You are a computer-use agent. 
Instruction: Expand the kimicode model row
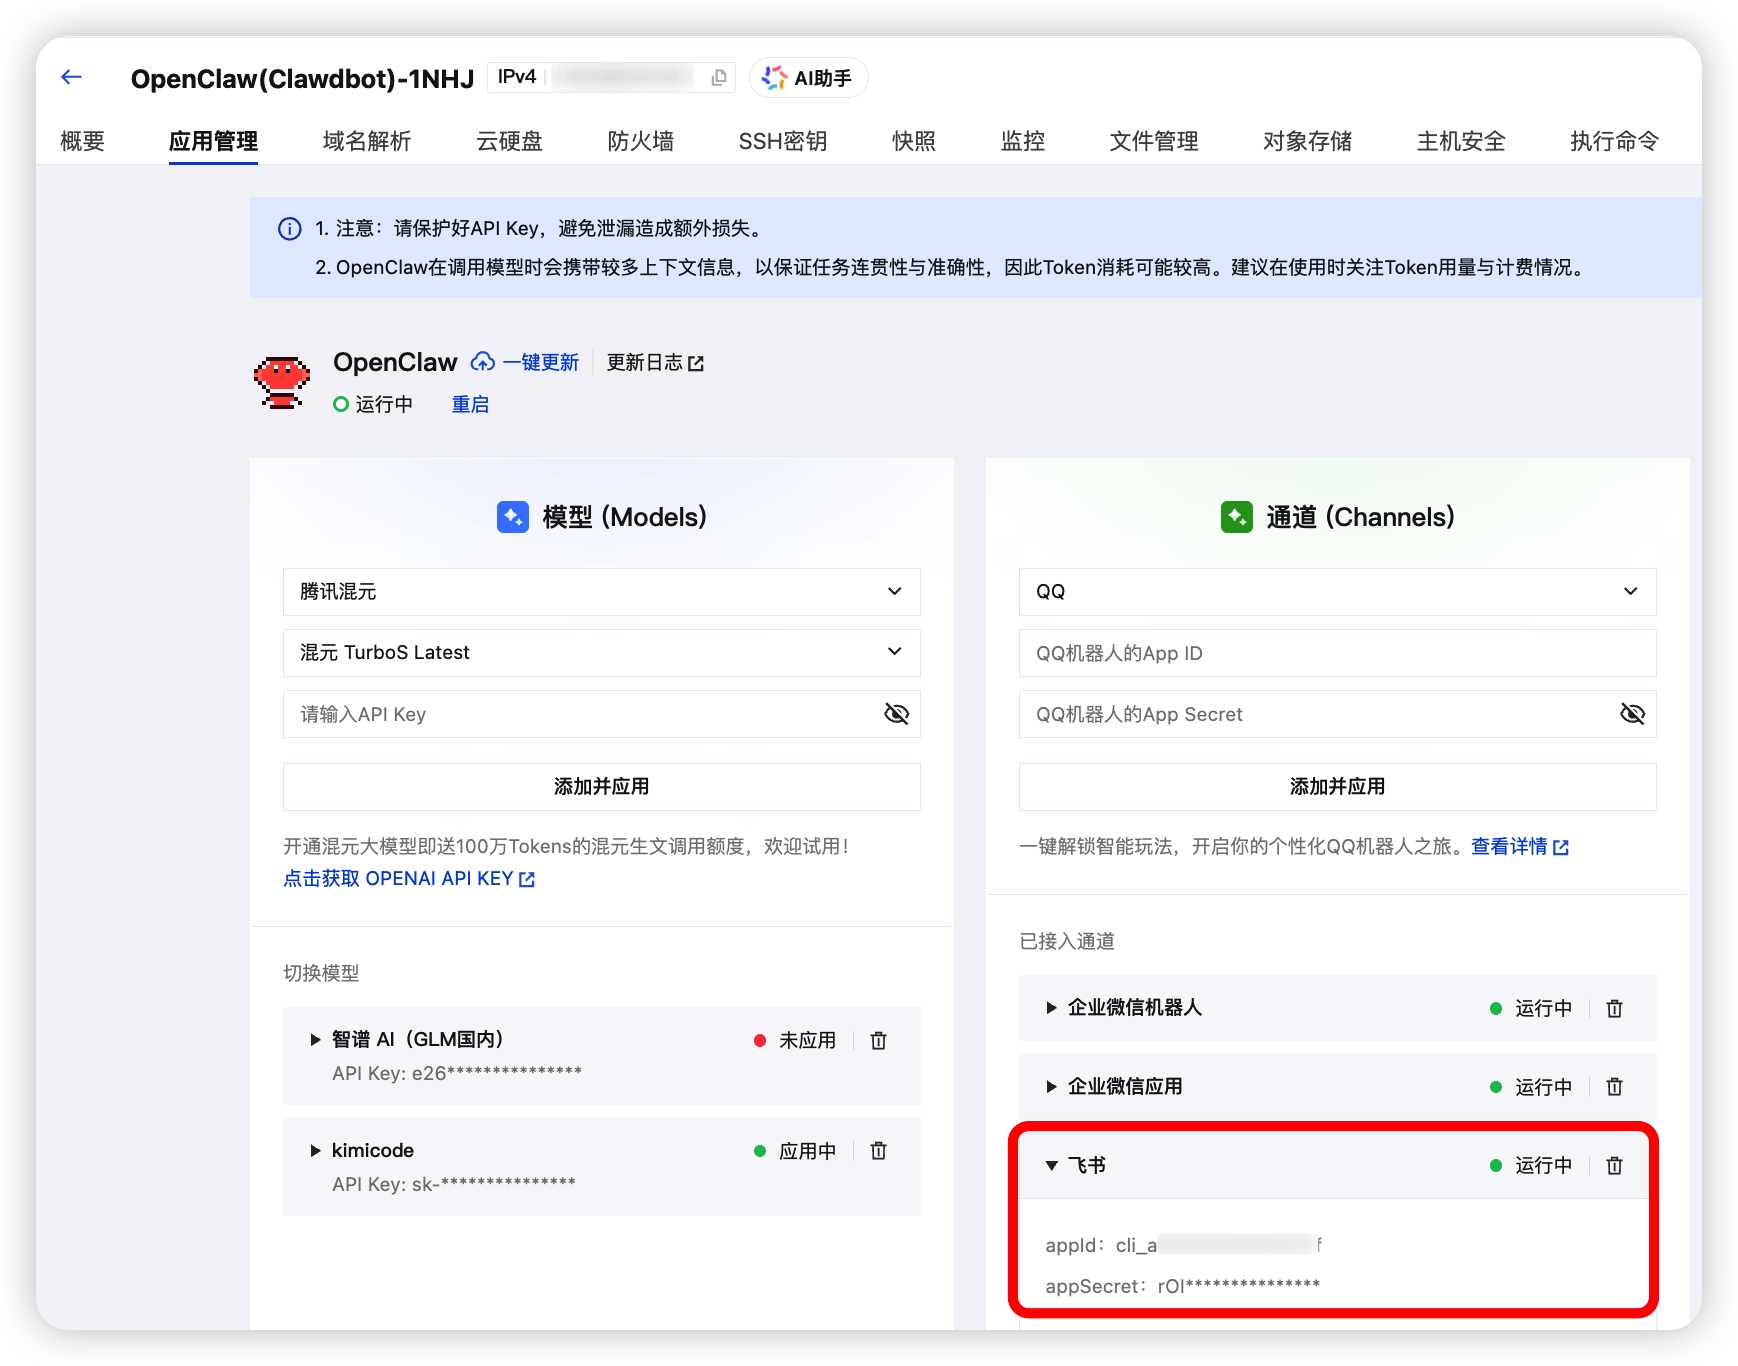point(315,1151)
